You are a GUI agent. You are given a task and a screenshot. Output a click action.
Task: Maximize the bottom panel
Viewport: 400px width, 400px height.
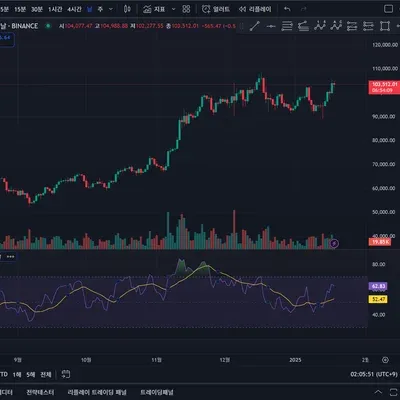pos(394,392)
